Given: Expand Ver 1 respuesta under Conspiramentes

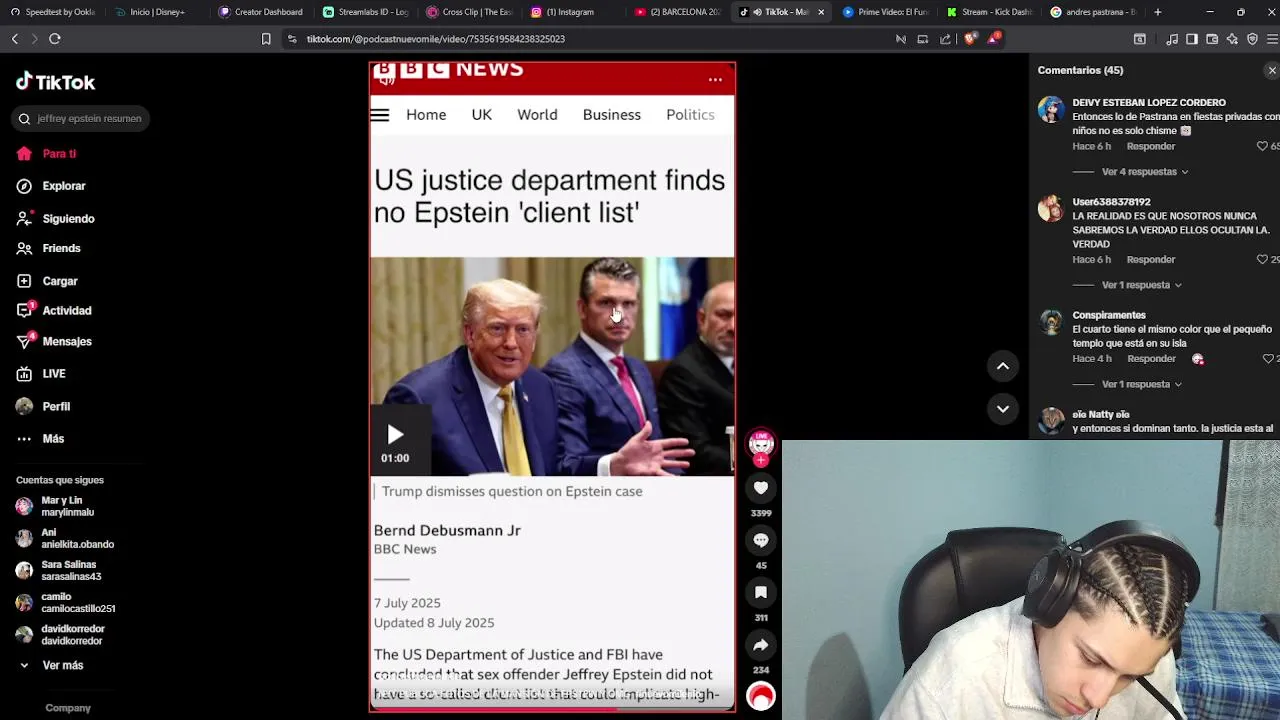Looking at the screenshot, I should pyautogui.click(x=1142, y=384).
